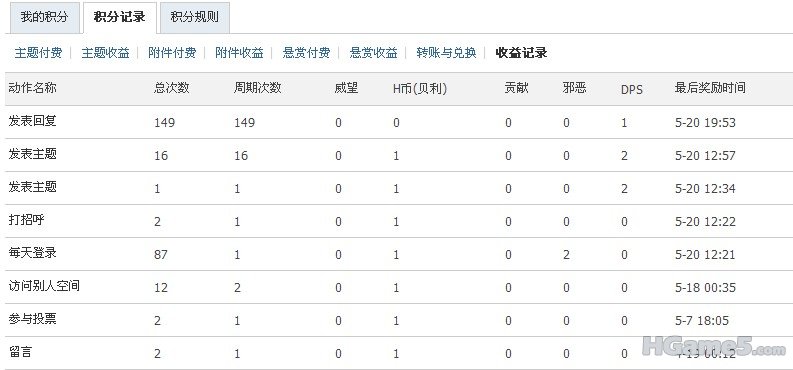
Task: Open the 主题付费 sub-link
Action: pyautogui.click(x=38, y=53)
